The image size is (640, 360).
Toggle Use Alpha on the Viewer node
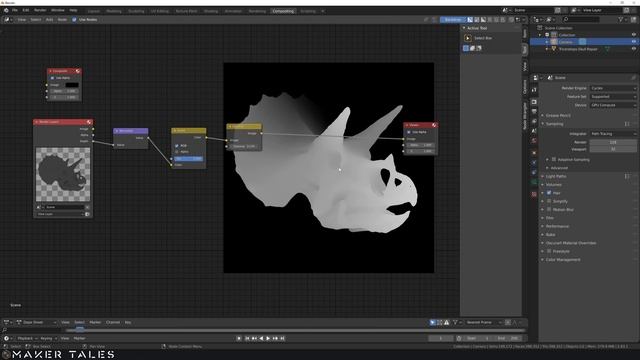coord(409,132)
